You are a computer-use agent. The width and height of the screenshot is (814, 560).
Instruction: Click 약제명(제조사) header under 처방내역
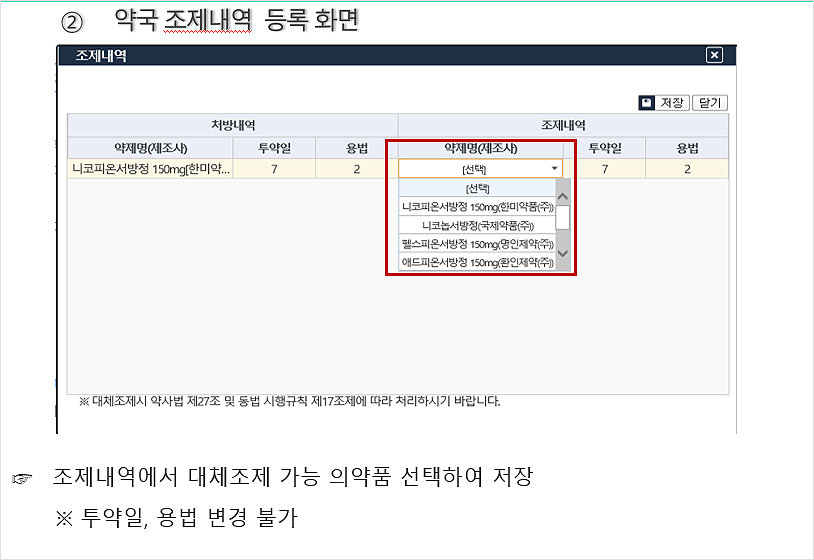coord(151,148)
